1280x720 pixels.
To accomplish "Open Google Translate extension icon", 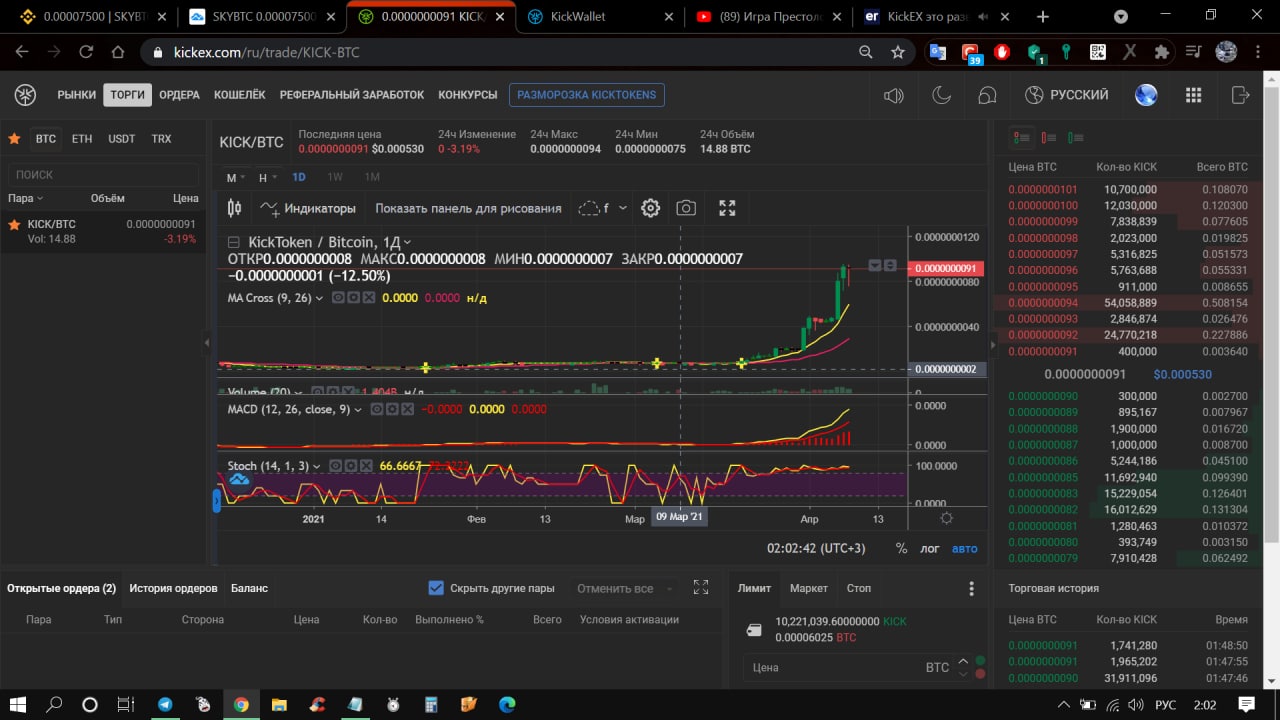I will point(937,52).
